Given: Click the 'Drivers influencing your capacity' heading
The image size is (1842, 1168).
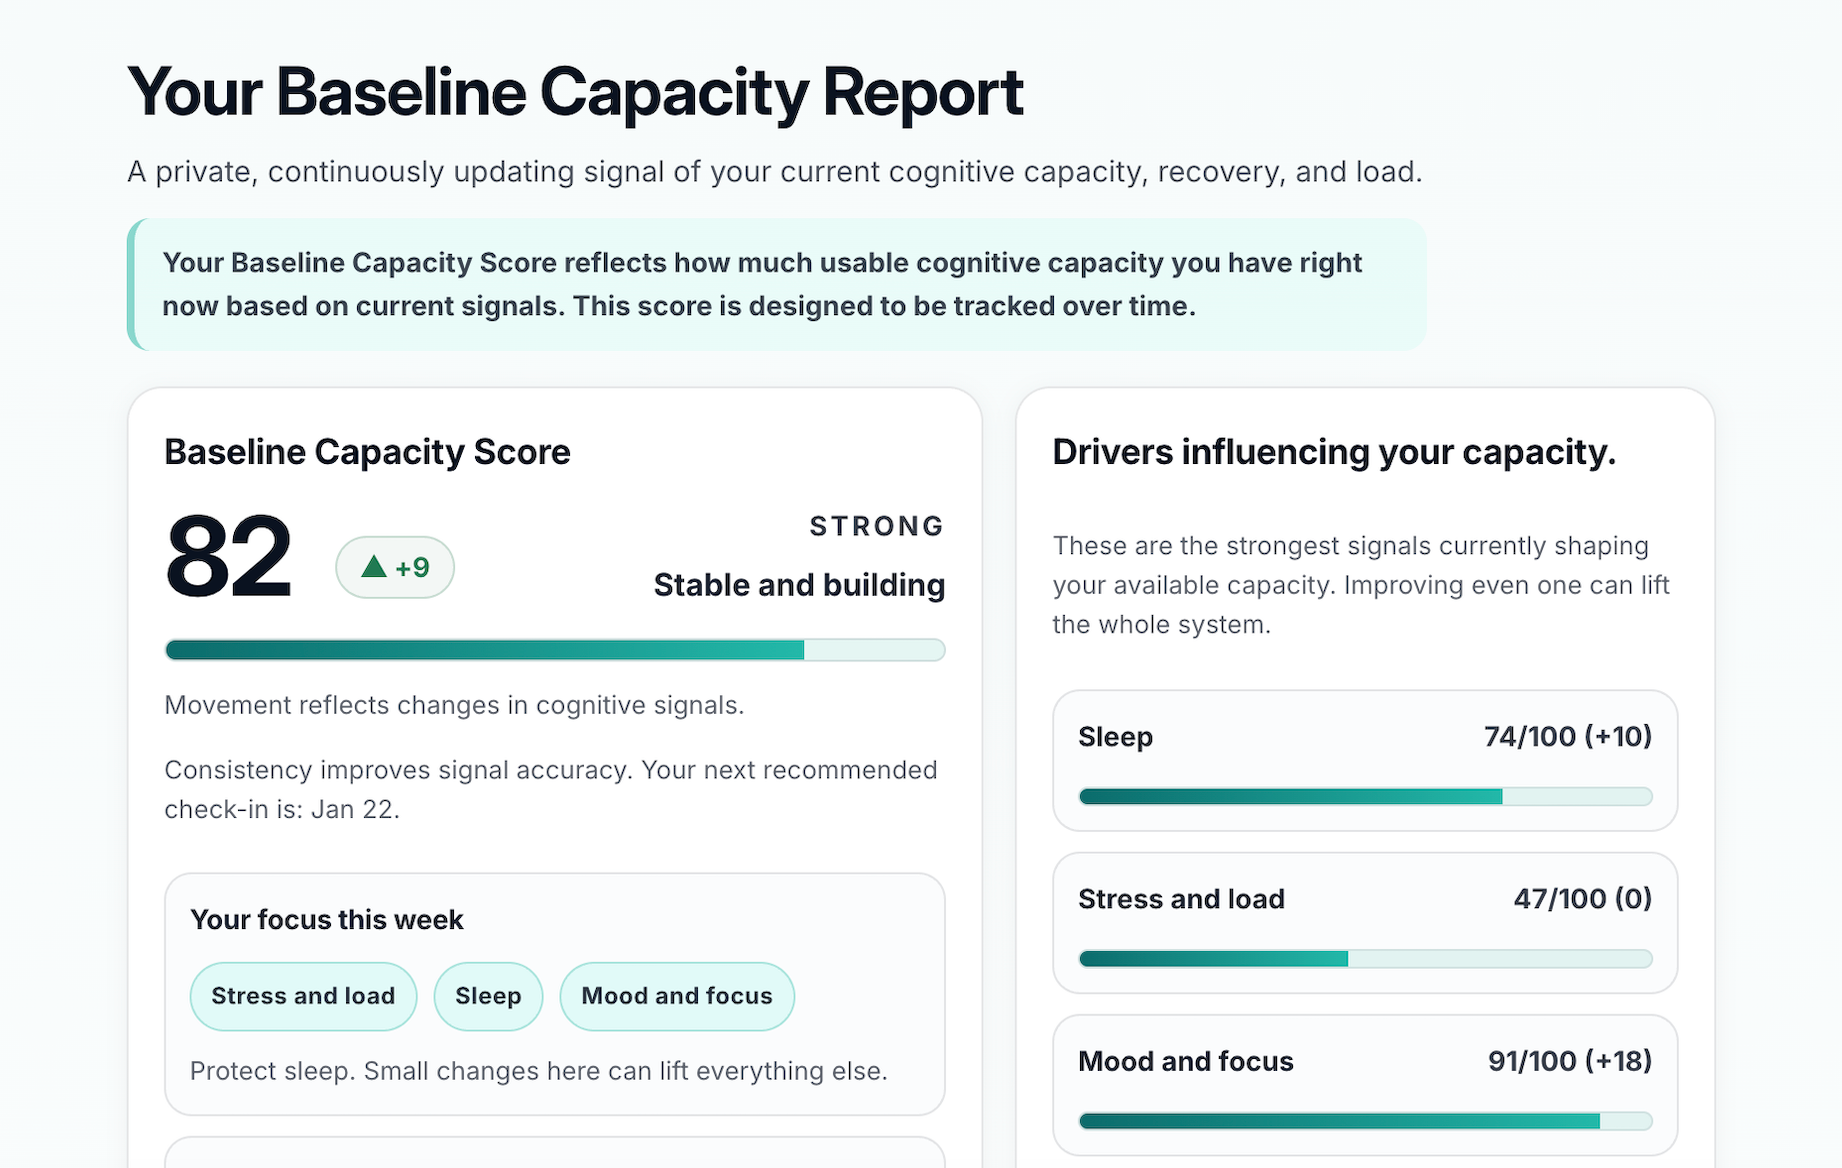Looking at the screenshot, I should (x=1333, y=452).
